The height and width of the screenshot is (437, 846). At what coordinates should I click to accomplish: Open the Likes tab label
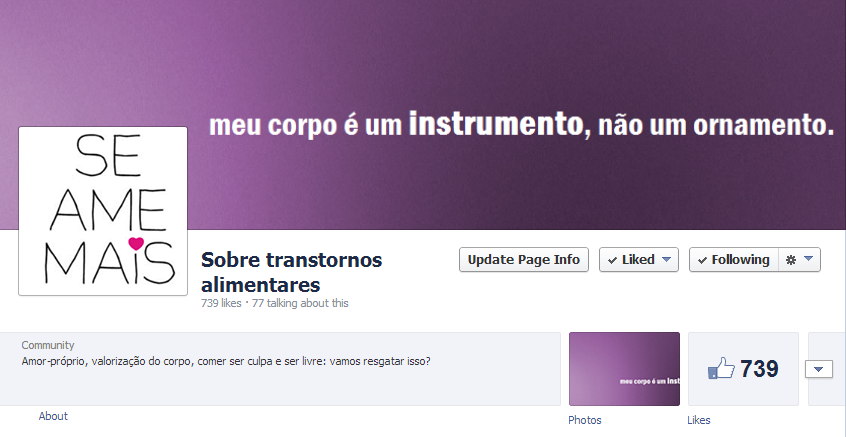click(699, 420)
